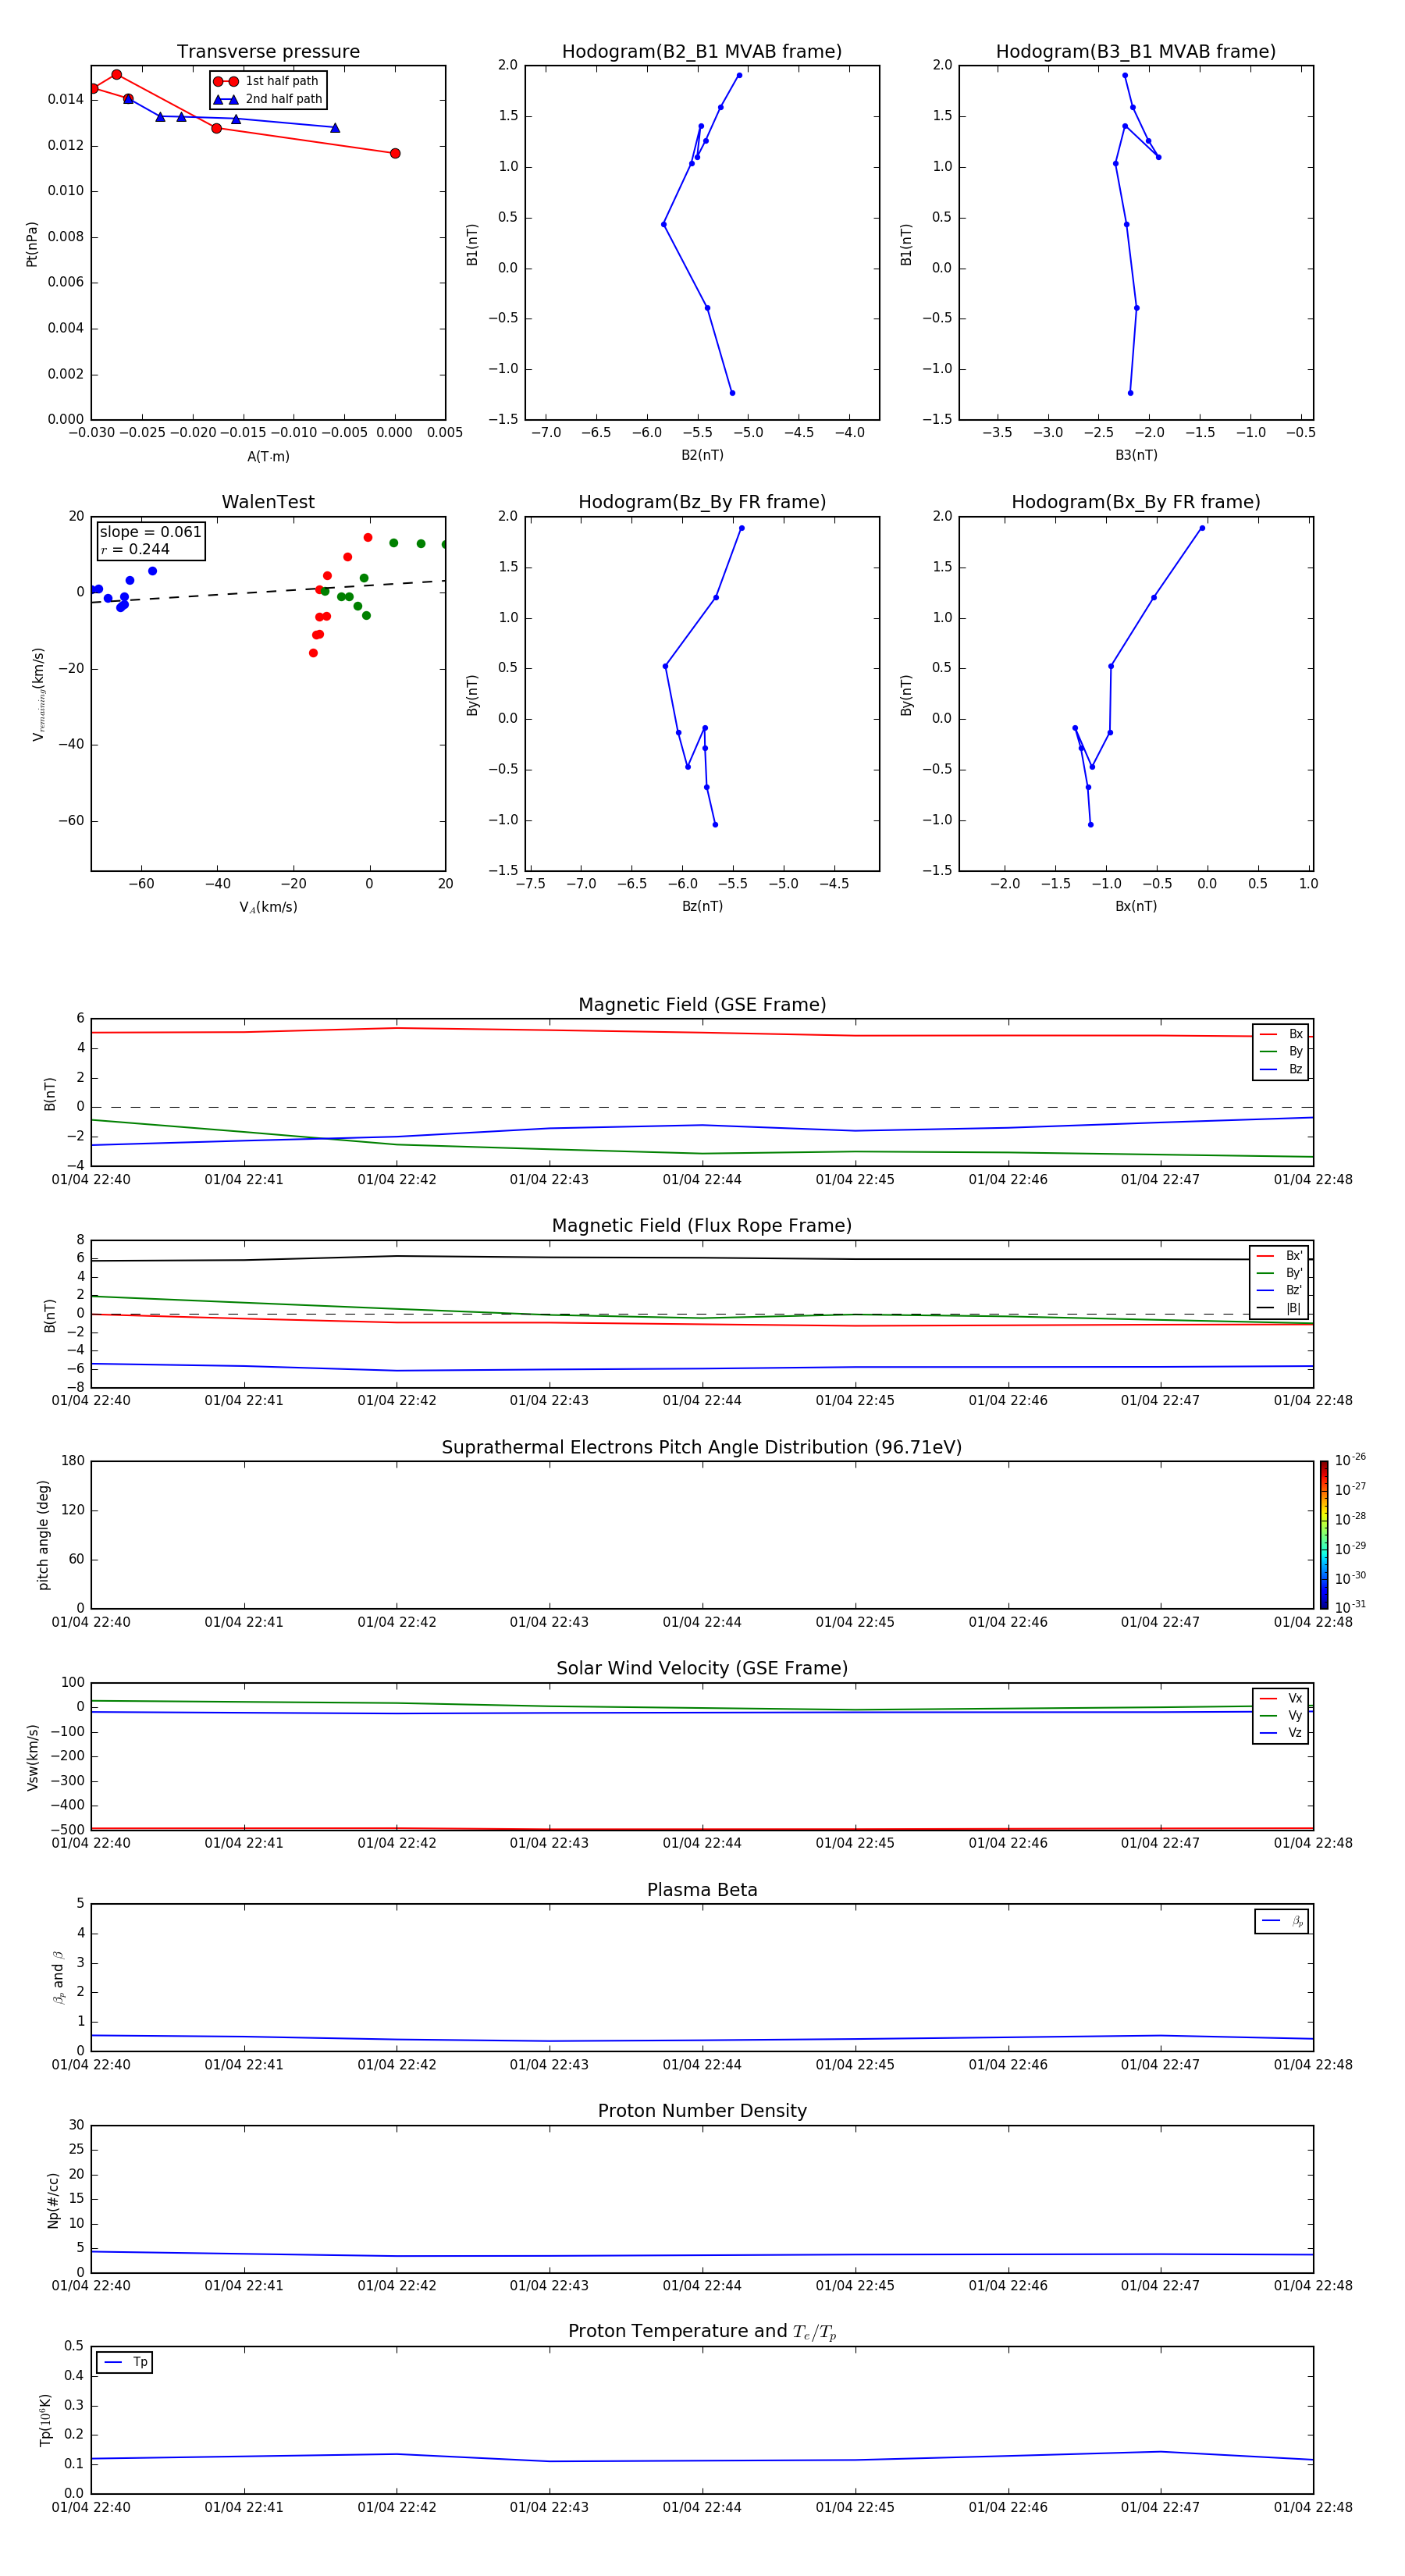Click the "Magnetic Field (Flux Rope Frame)" title
1405x2576 pixels.
[702, 1226]
